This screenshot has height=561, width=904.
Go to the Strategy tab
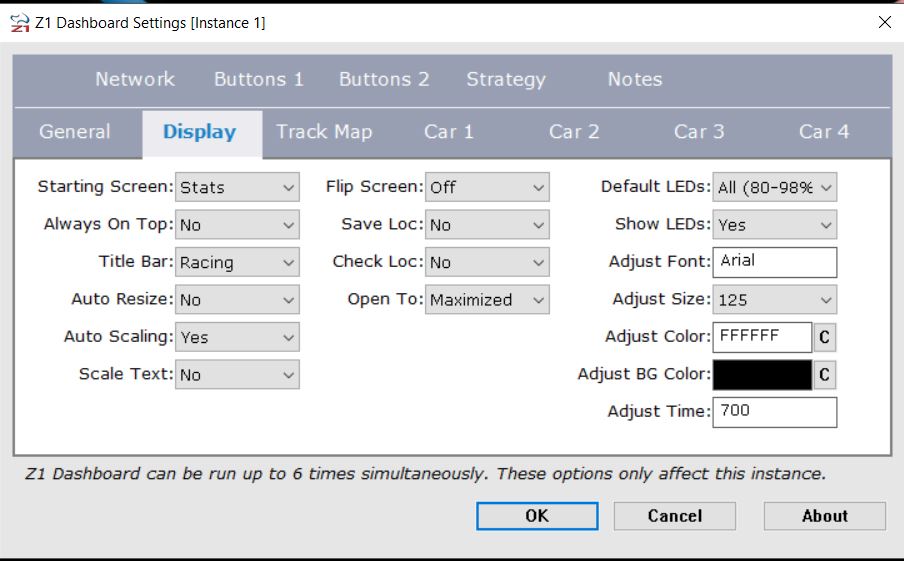506,79
